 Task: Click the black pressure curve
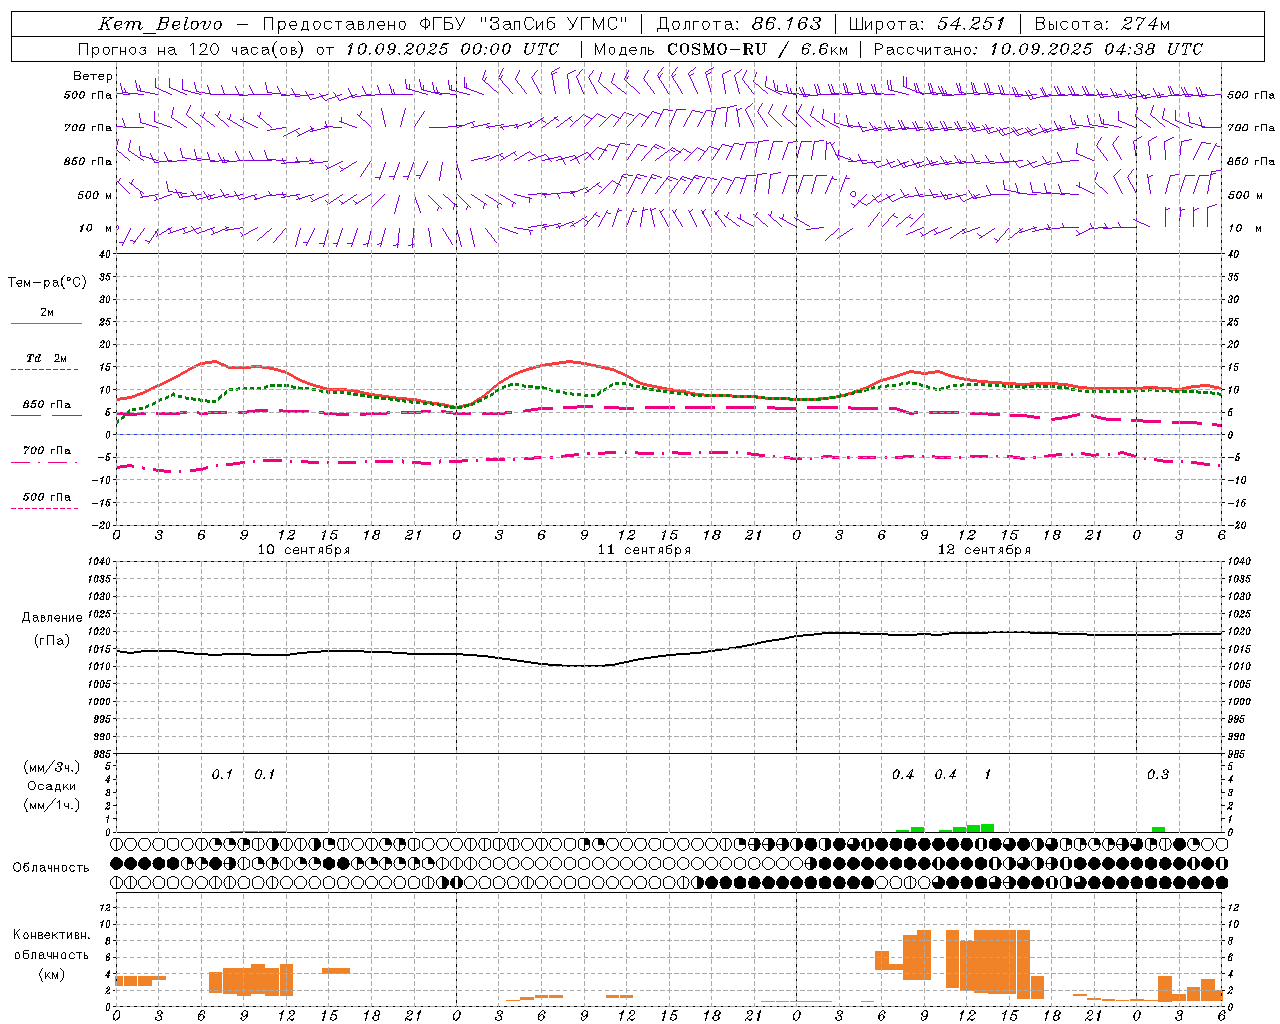coord(670,656)
